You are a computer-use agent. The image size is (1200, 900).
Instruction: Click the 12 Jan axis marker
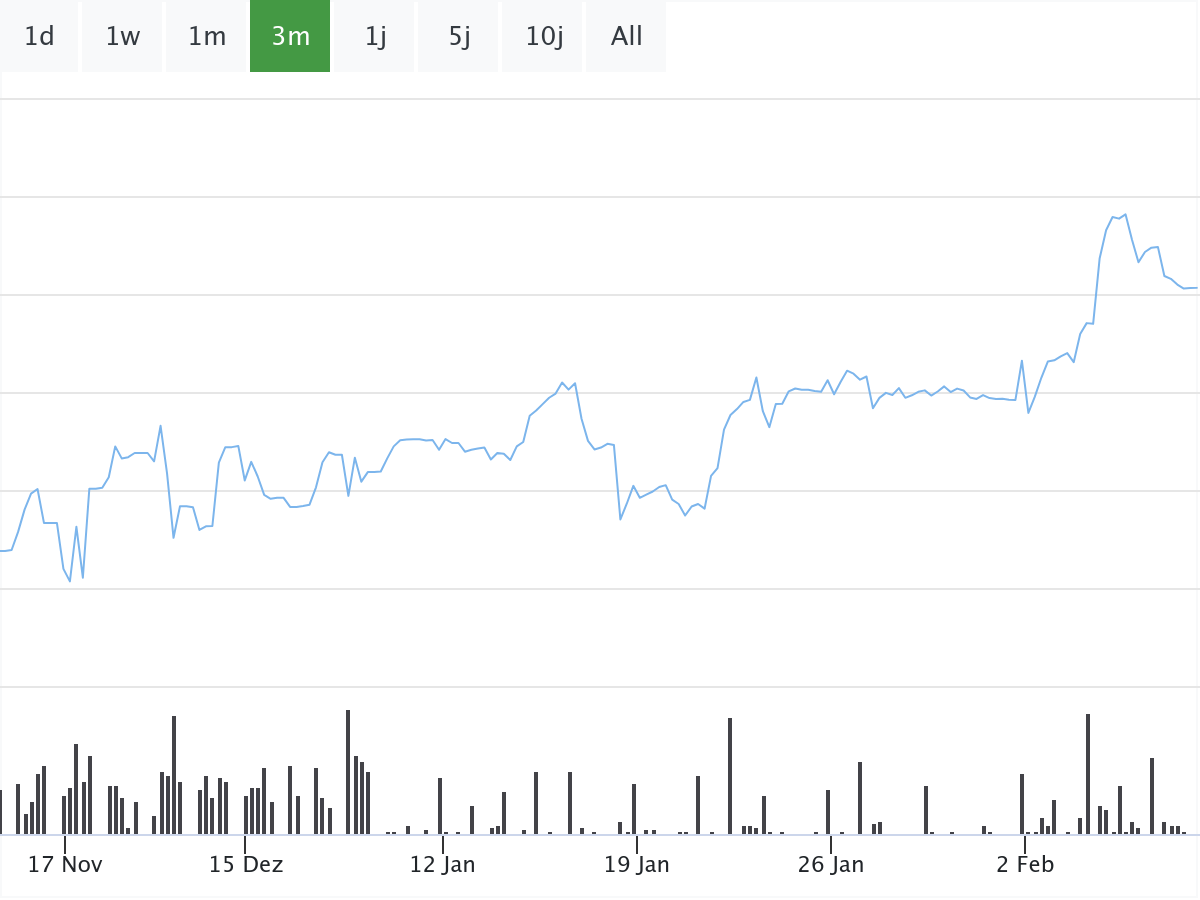[442, 865]
